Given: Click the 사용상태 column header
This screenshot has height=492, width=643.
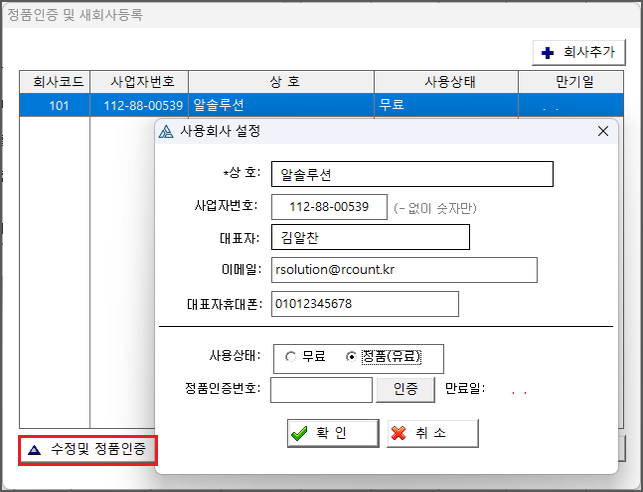Looking at the screenshot, I should pos(447,82).
